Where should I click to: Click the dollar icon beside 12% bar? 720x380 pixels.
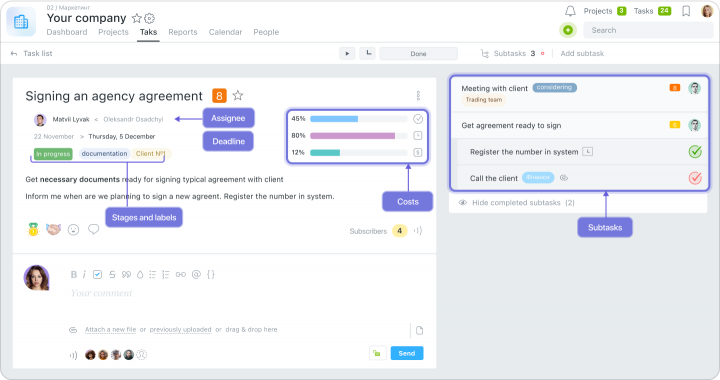pyautogui.click(x=417, y=152)
